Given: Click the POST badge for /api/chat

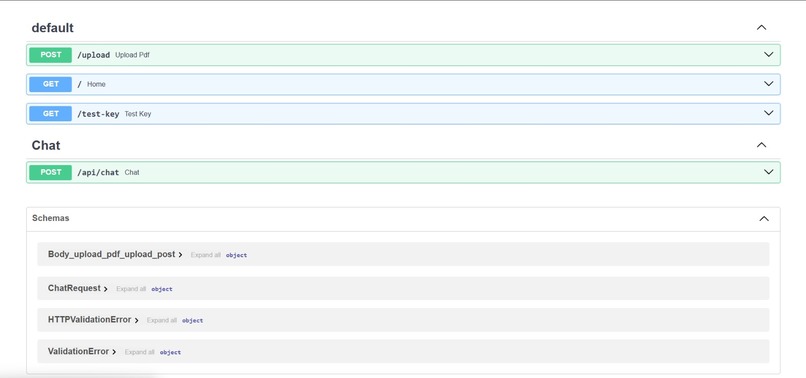Looking at the screenshot, I should coord(50,172).
